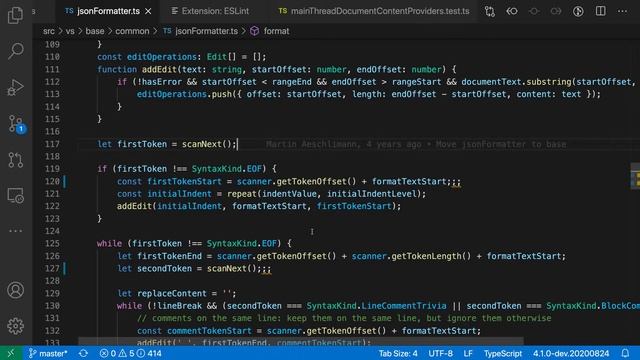Change Tab Size: 4 indentation setting
Screen dimensions: 640x360
pyautogui.click(x=398, y=353)
